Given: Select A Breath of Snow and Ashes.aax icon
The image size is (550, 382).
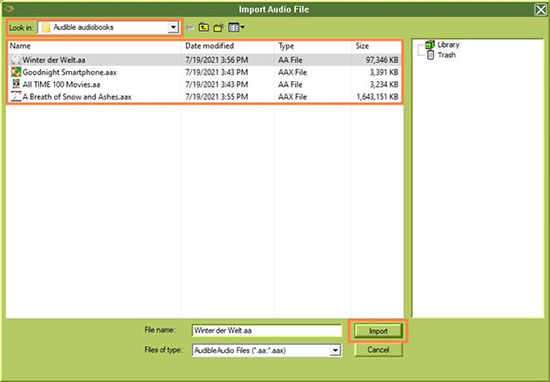Looking at the screenshot, I should (16, 97).
